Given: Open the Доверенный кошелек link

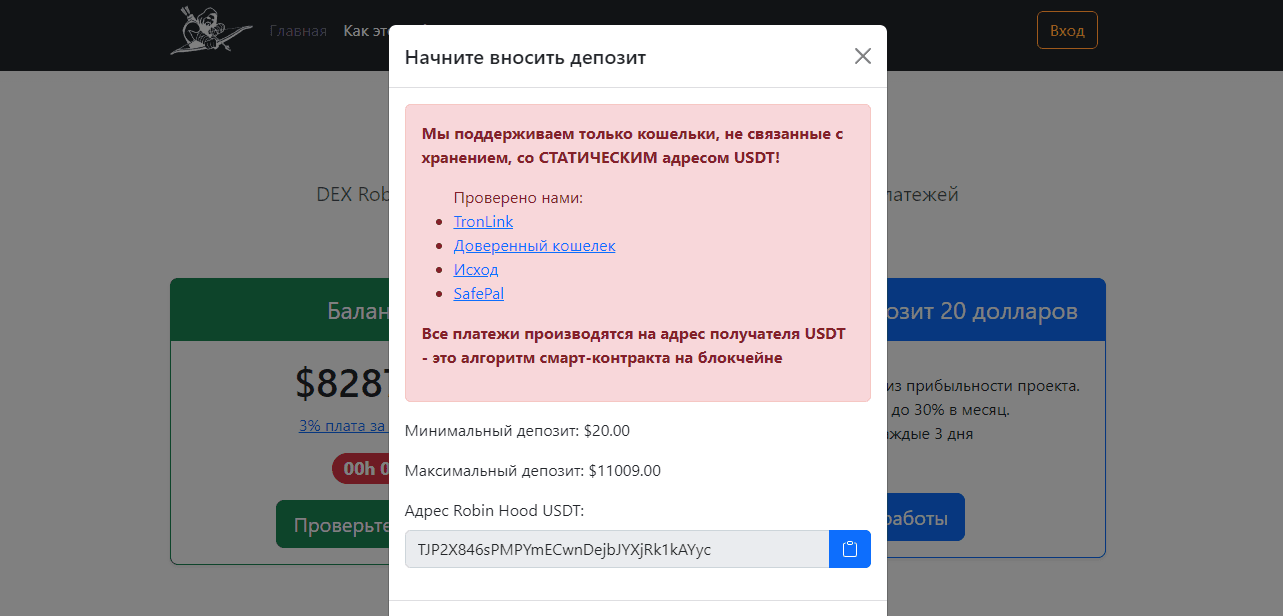Looking at the screenshot, I should 534,246.
